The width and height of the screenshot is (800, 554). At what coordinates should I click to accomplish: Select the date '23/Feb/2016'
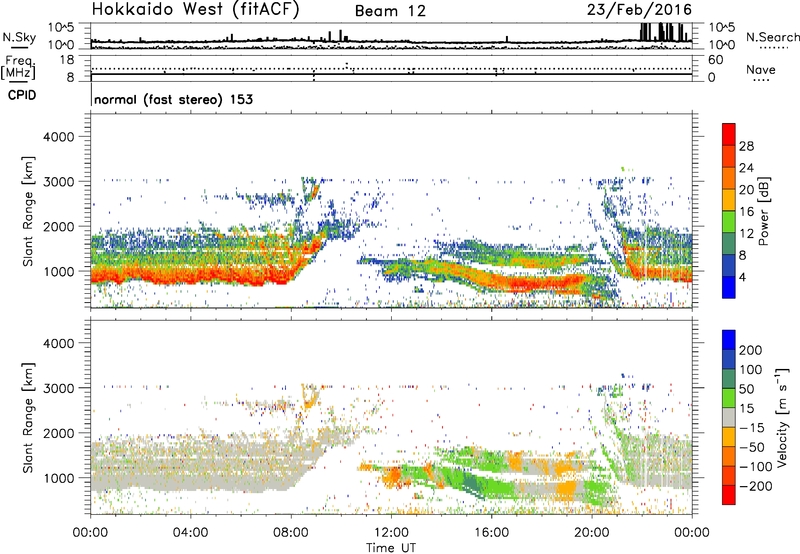point(639,10)
